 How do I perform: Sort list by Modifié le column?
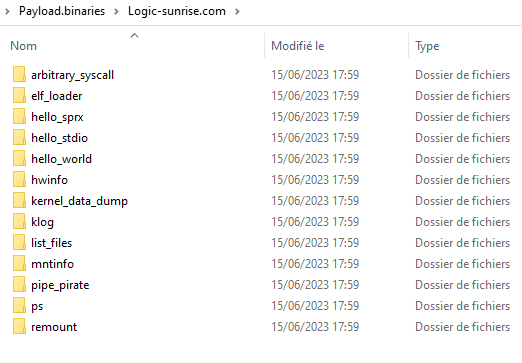tap(298, 46)
